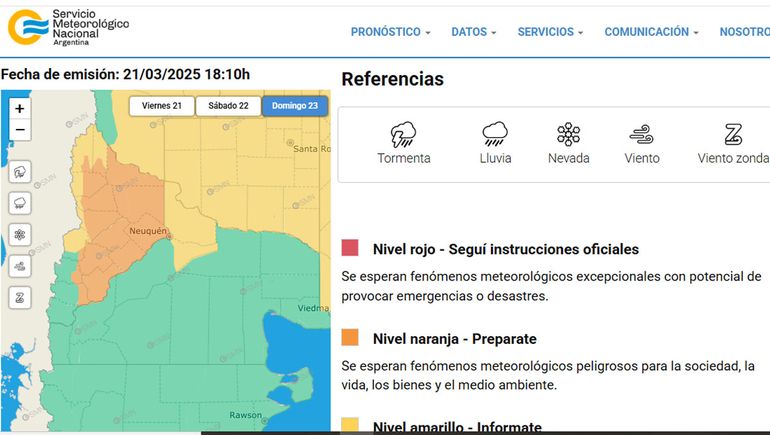The height and width of the screenshot is (435, 770).
Task: Select the Domingo 23 tab
Action: click(x=295, y=106)
